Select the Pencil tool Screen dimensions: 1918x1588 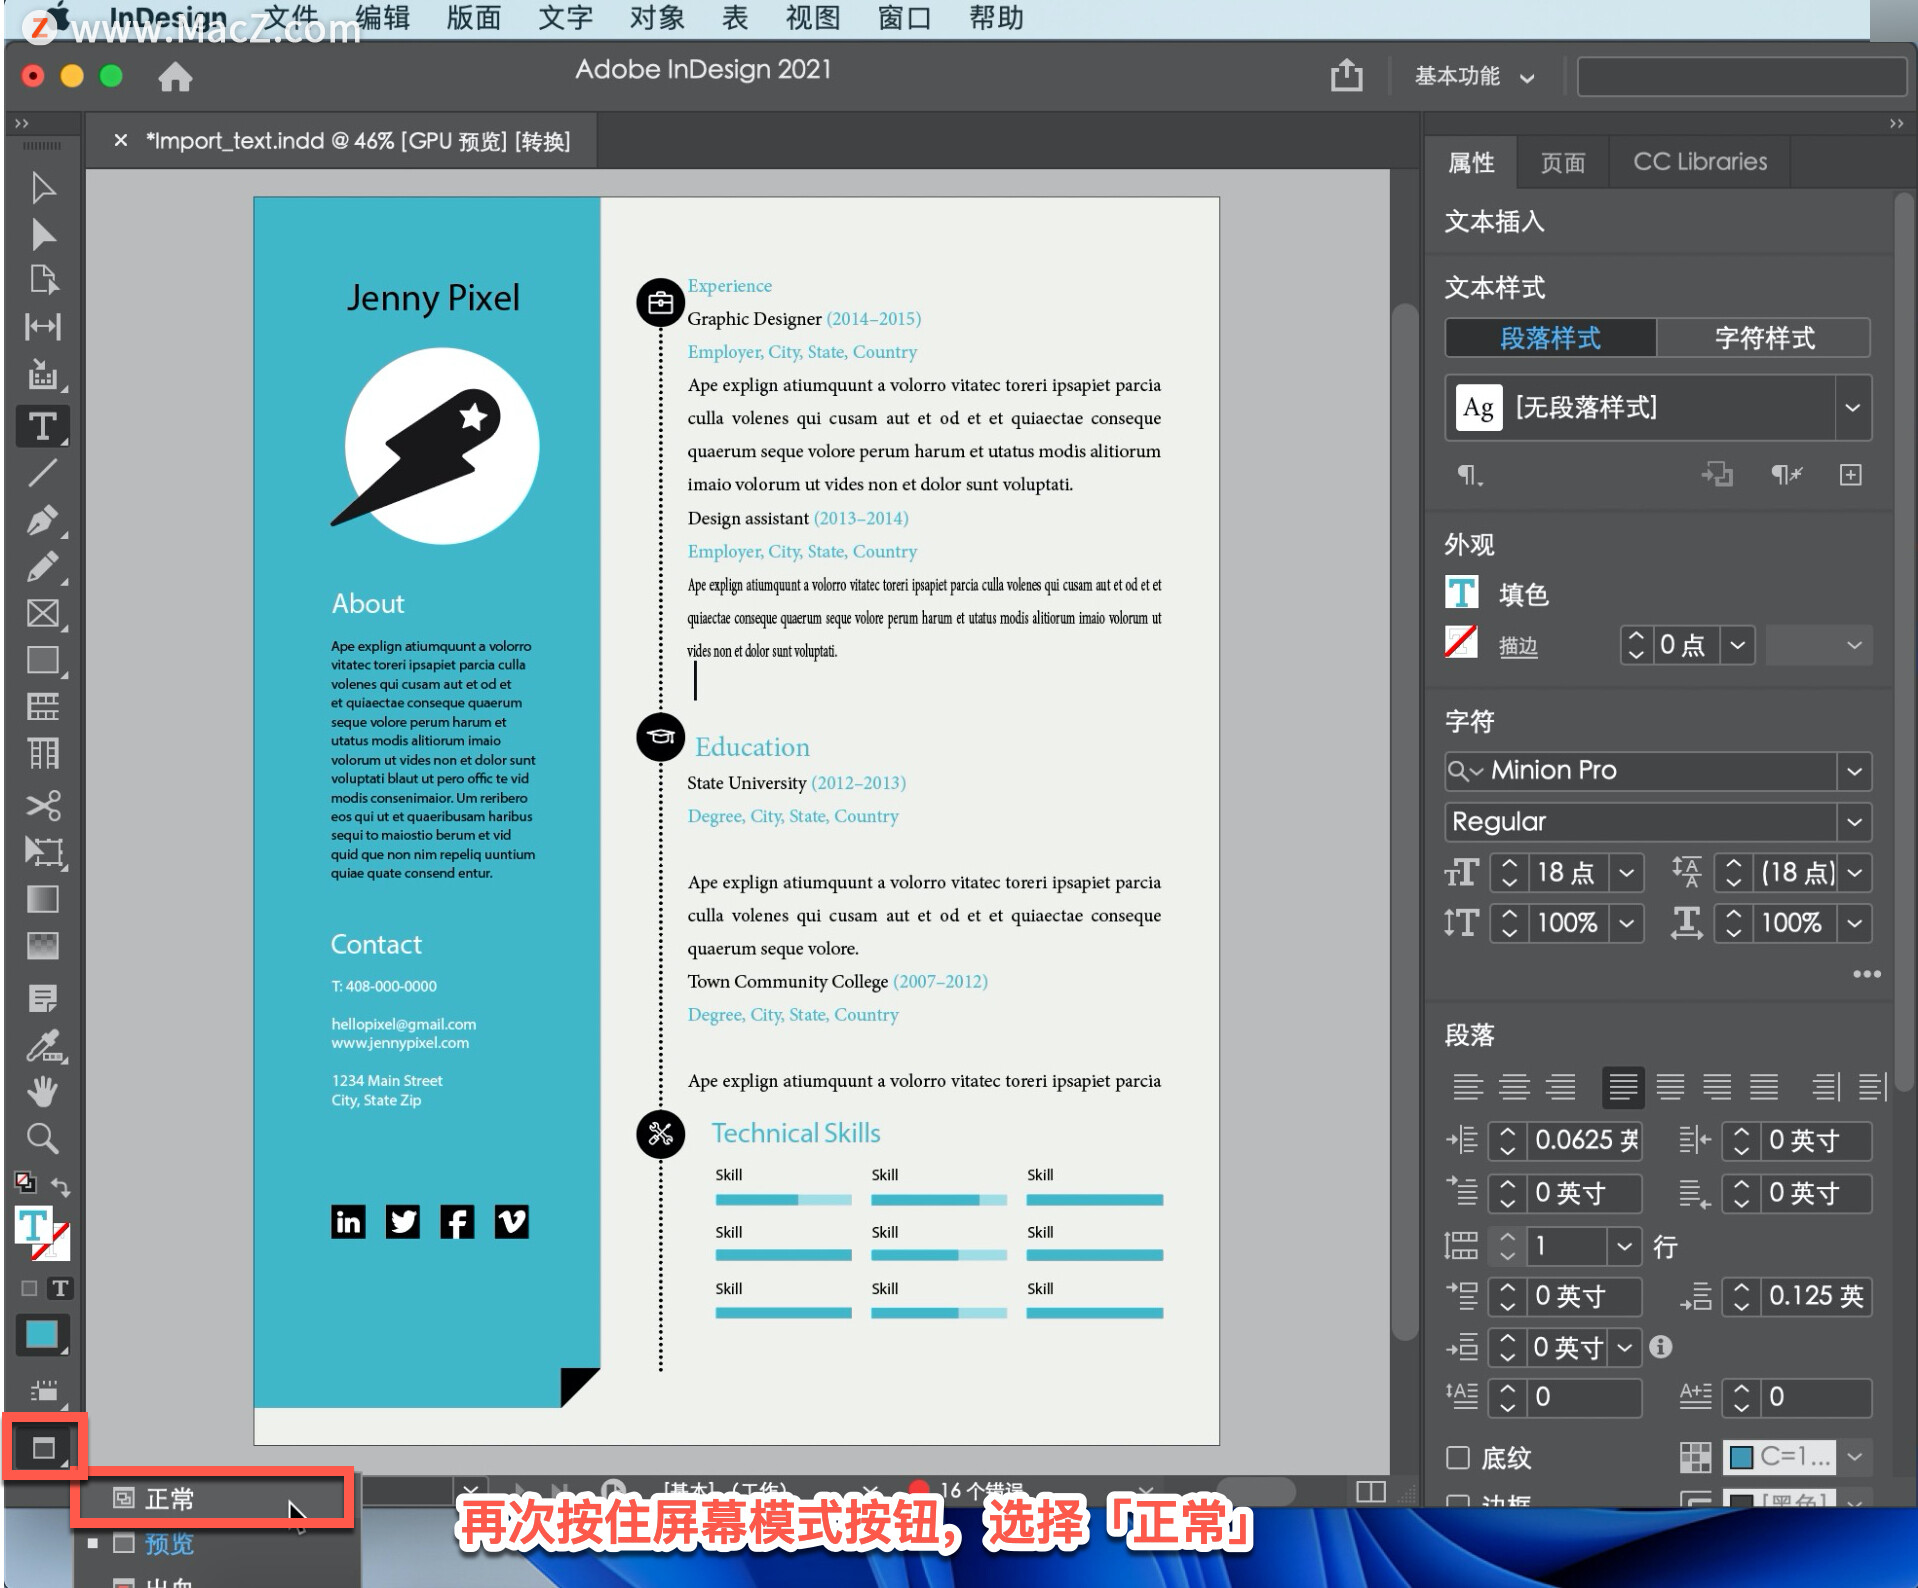click(42, 567)
